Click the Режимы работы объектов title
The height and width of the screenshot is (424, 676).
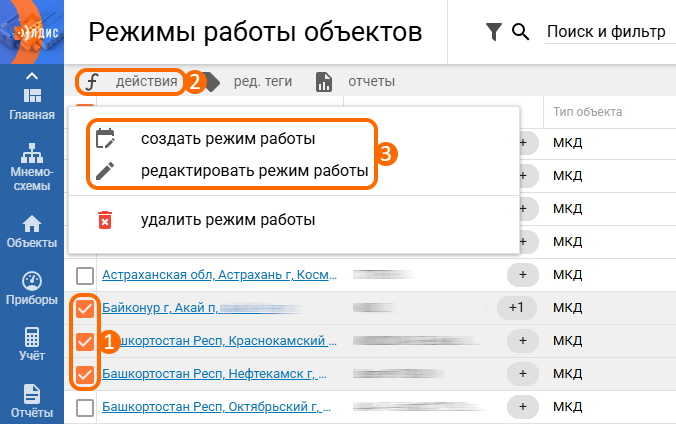tap(255, 32)
